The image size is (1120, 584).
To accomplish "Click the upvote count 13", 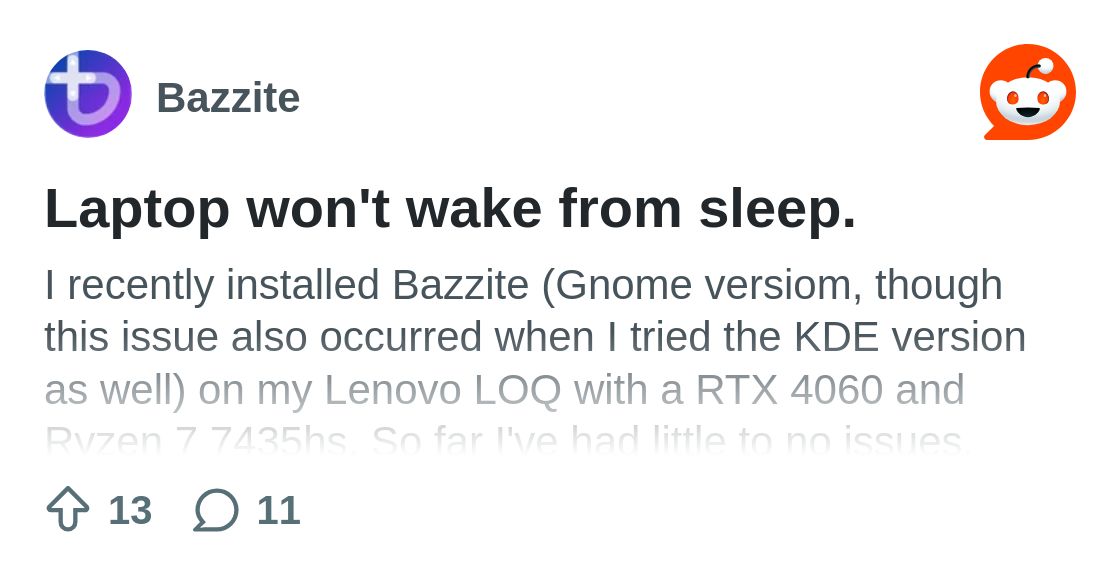I will [130, 511].
